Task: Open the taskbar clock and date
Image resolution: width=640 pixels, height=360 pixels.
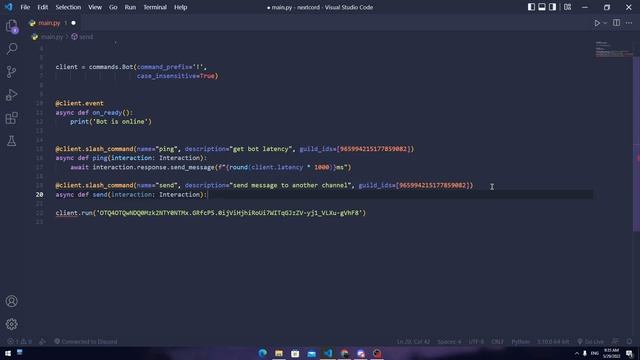Action: [x=611, y=353]
